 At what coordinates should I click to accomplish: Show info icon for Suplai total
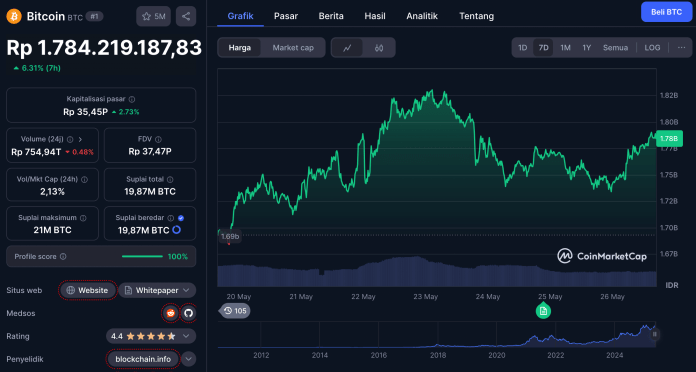click(x=170, y=179)
